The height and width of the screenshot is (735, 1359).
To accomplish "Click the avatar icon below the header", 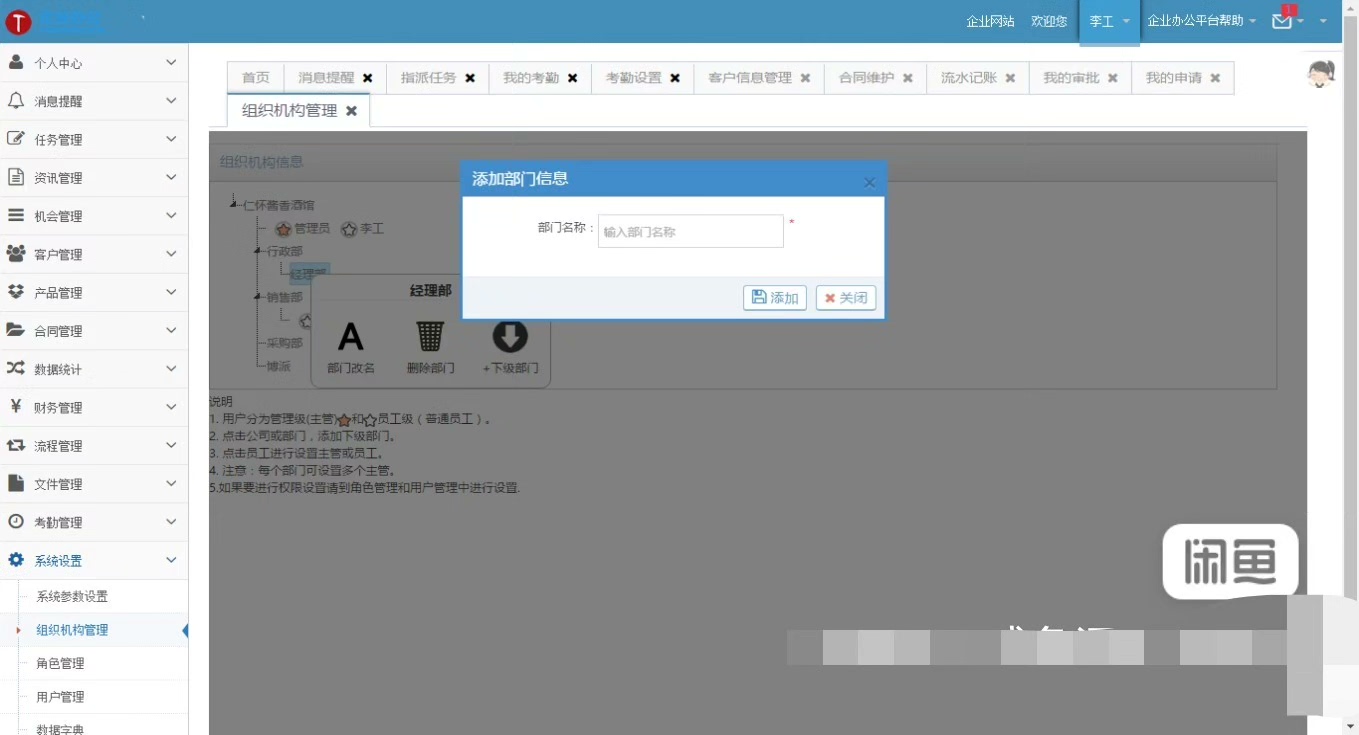I will (x=1322, y=74).
